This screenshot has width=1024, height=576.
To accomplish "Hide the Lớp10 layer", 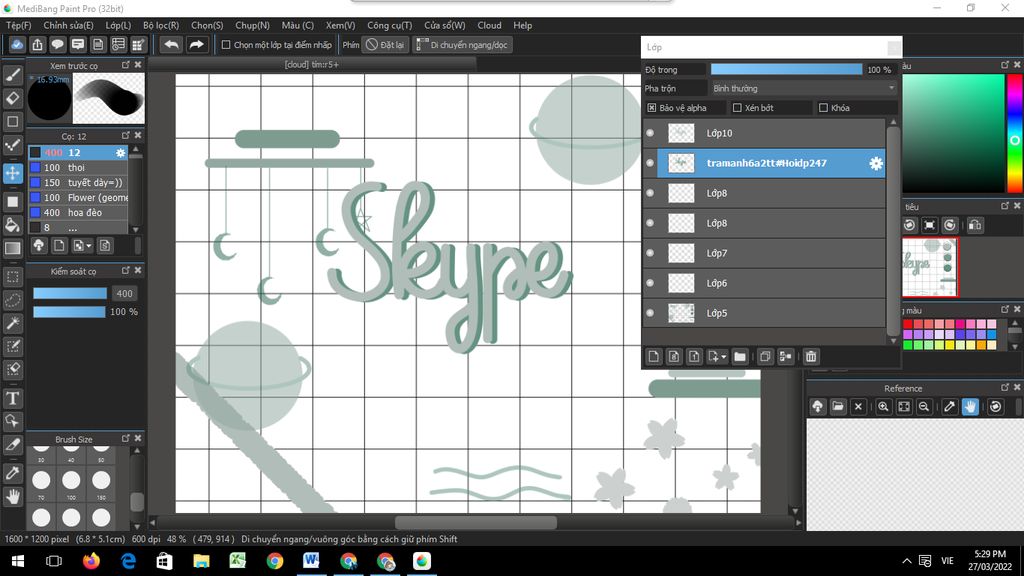I will (650, 133).
